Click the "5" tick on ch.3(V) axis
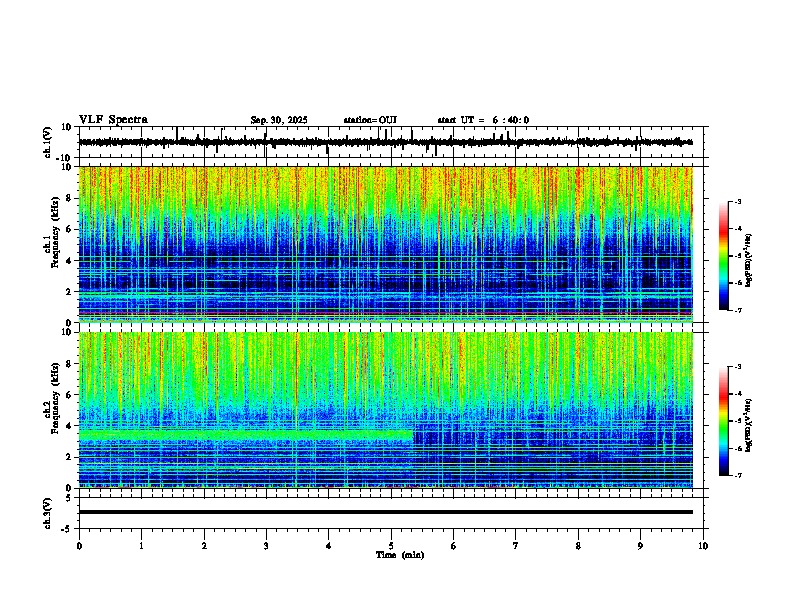 pyautogui.click(x=70, y=498)
